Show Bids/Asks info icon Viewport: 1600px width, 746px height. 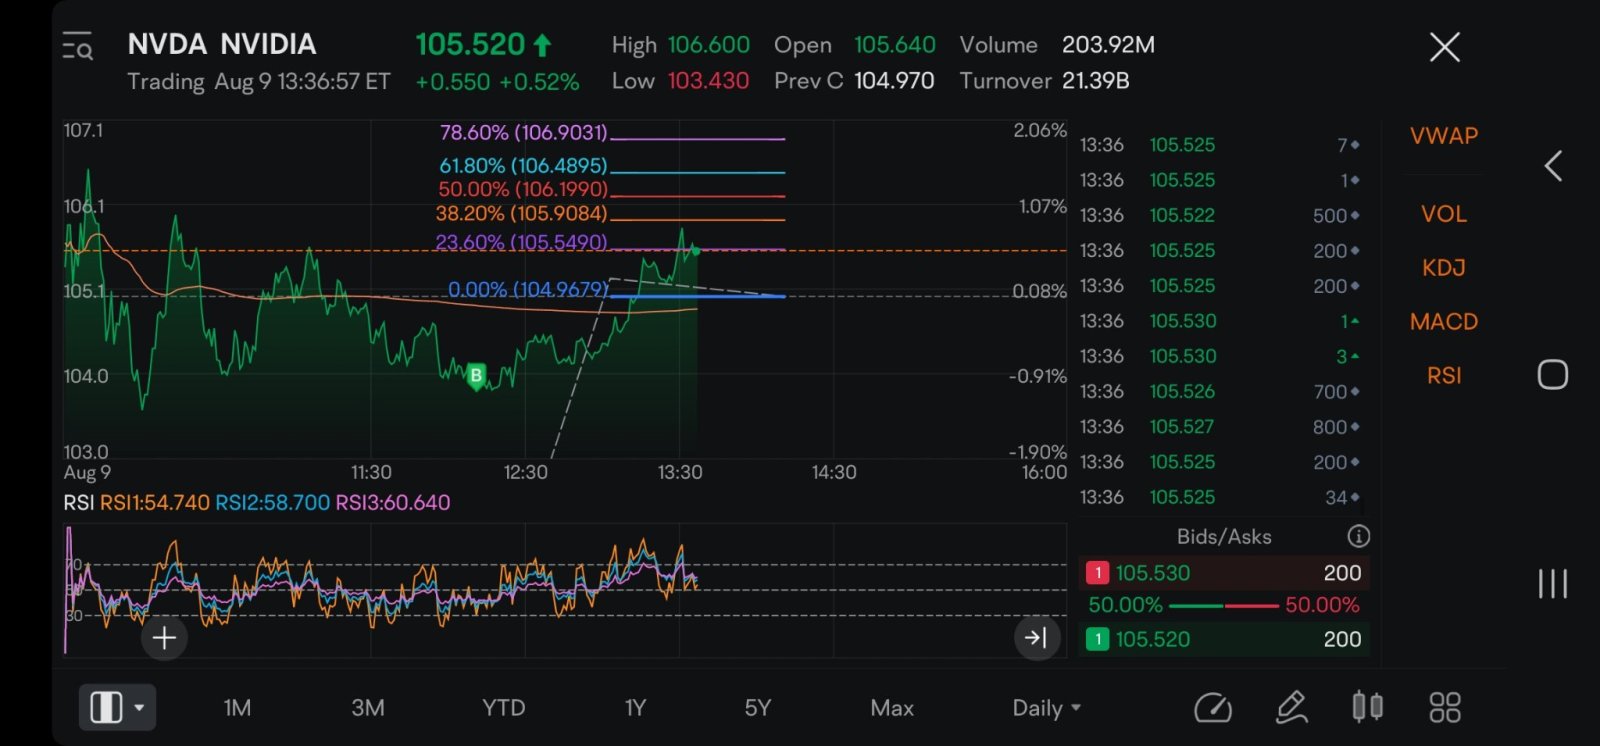coord(1358,536)
